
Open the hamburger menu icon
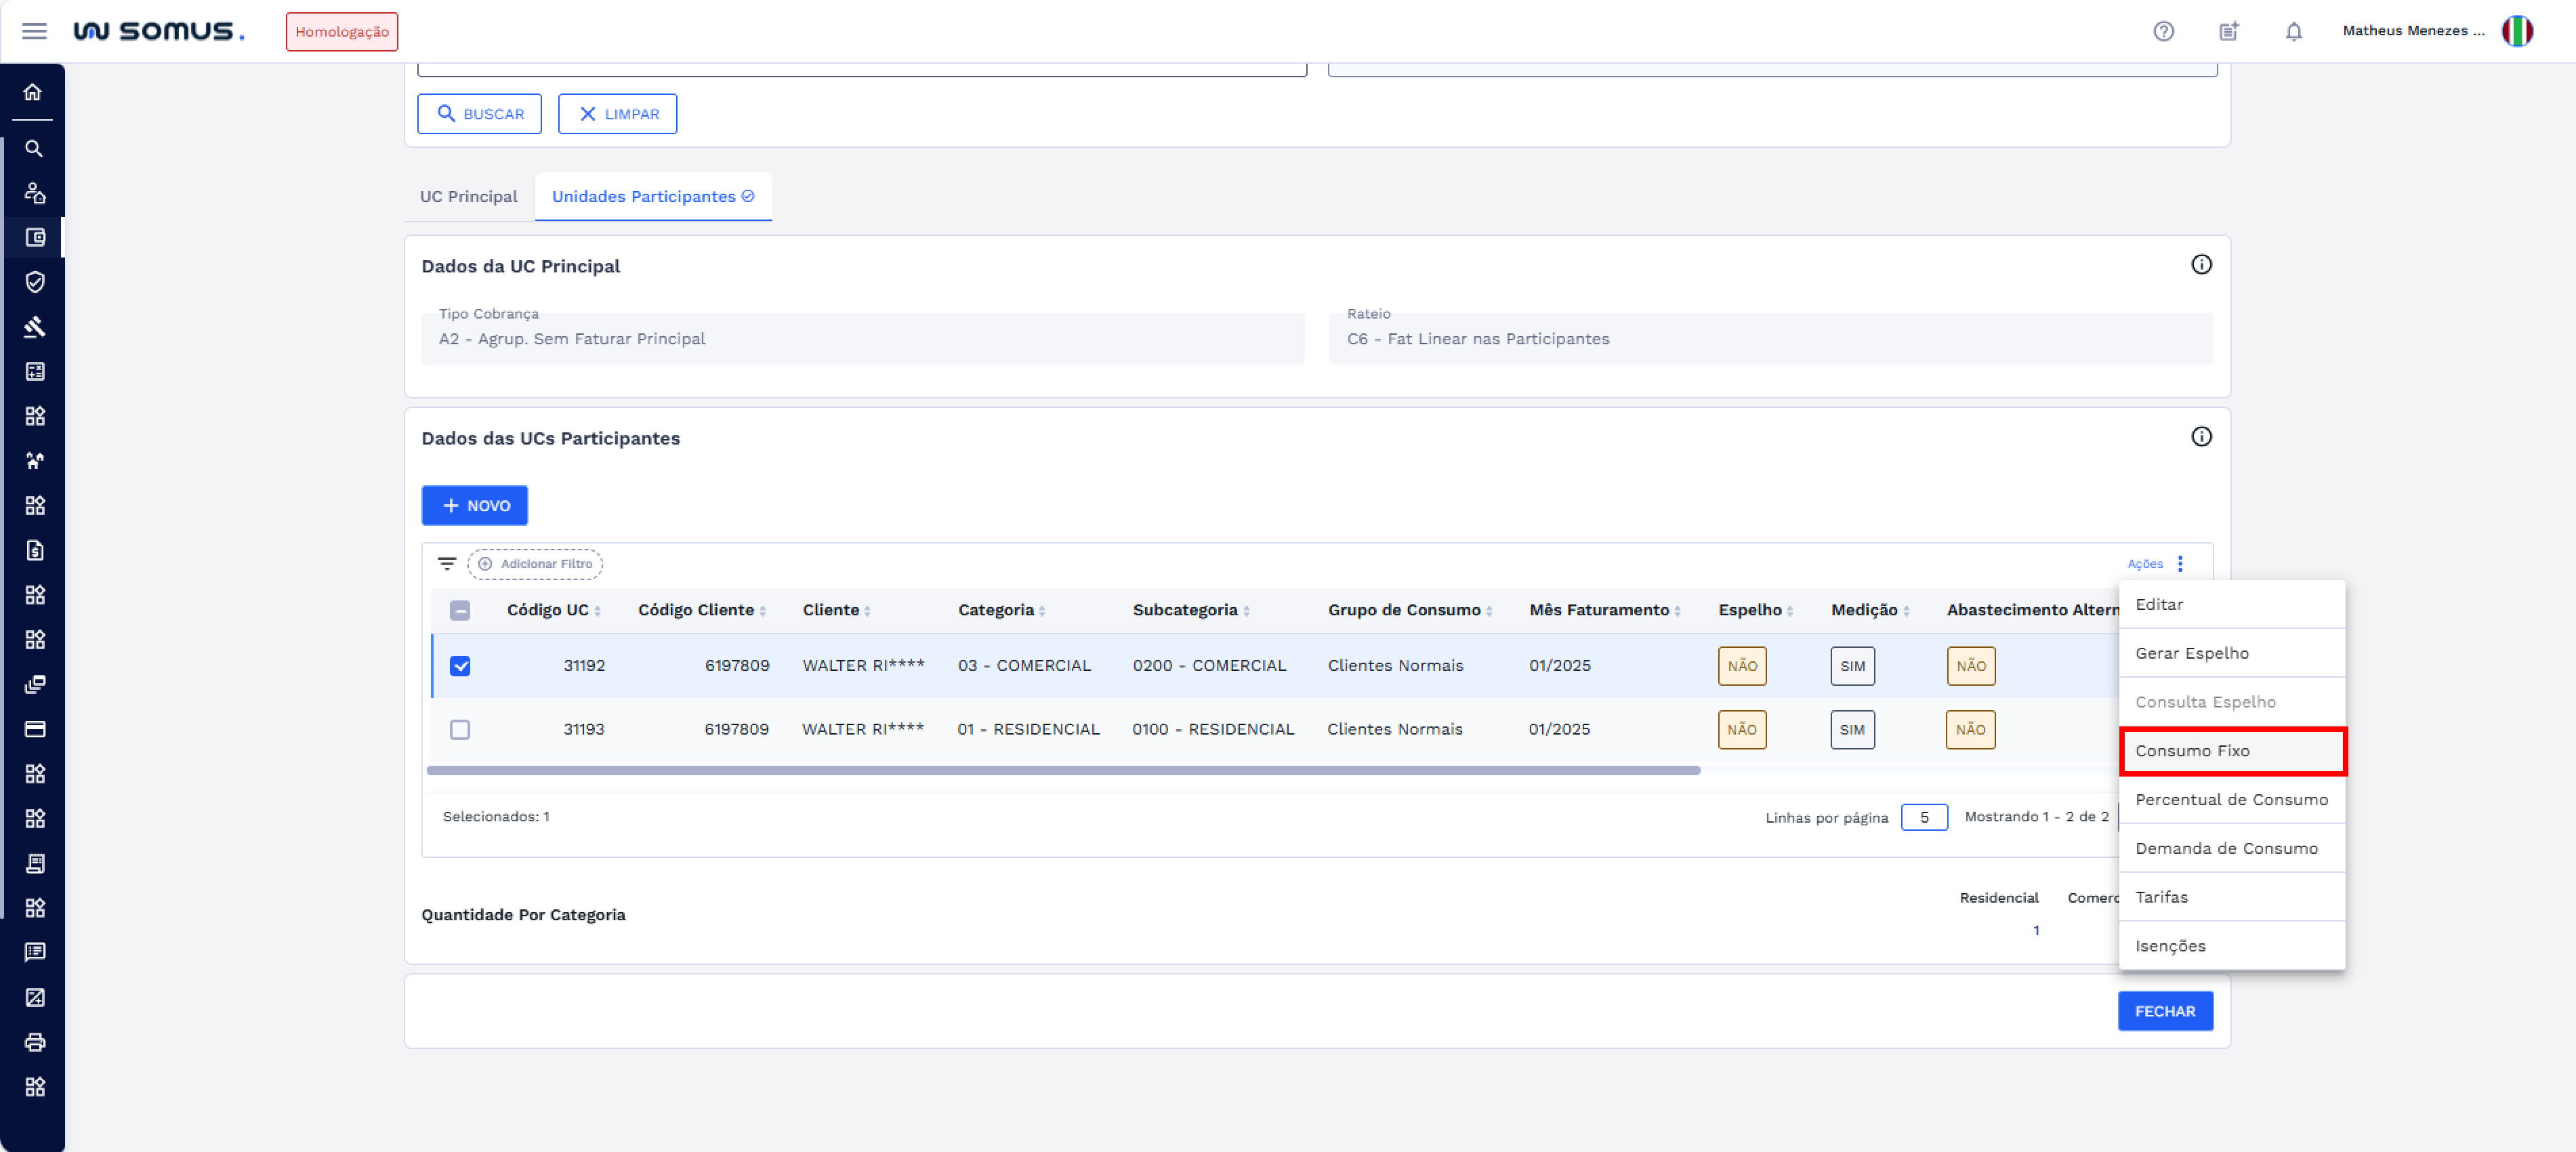click(34, 31)
